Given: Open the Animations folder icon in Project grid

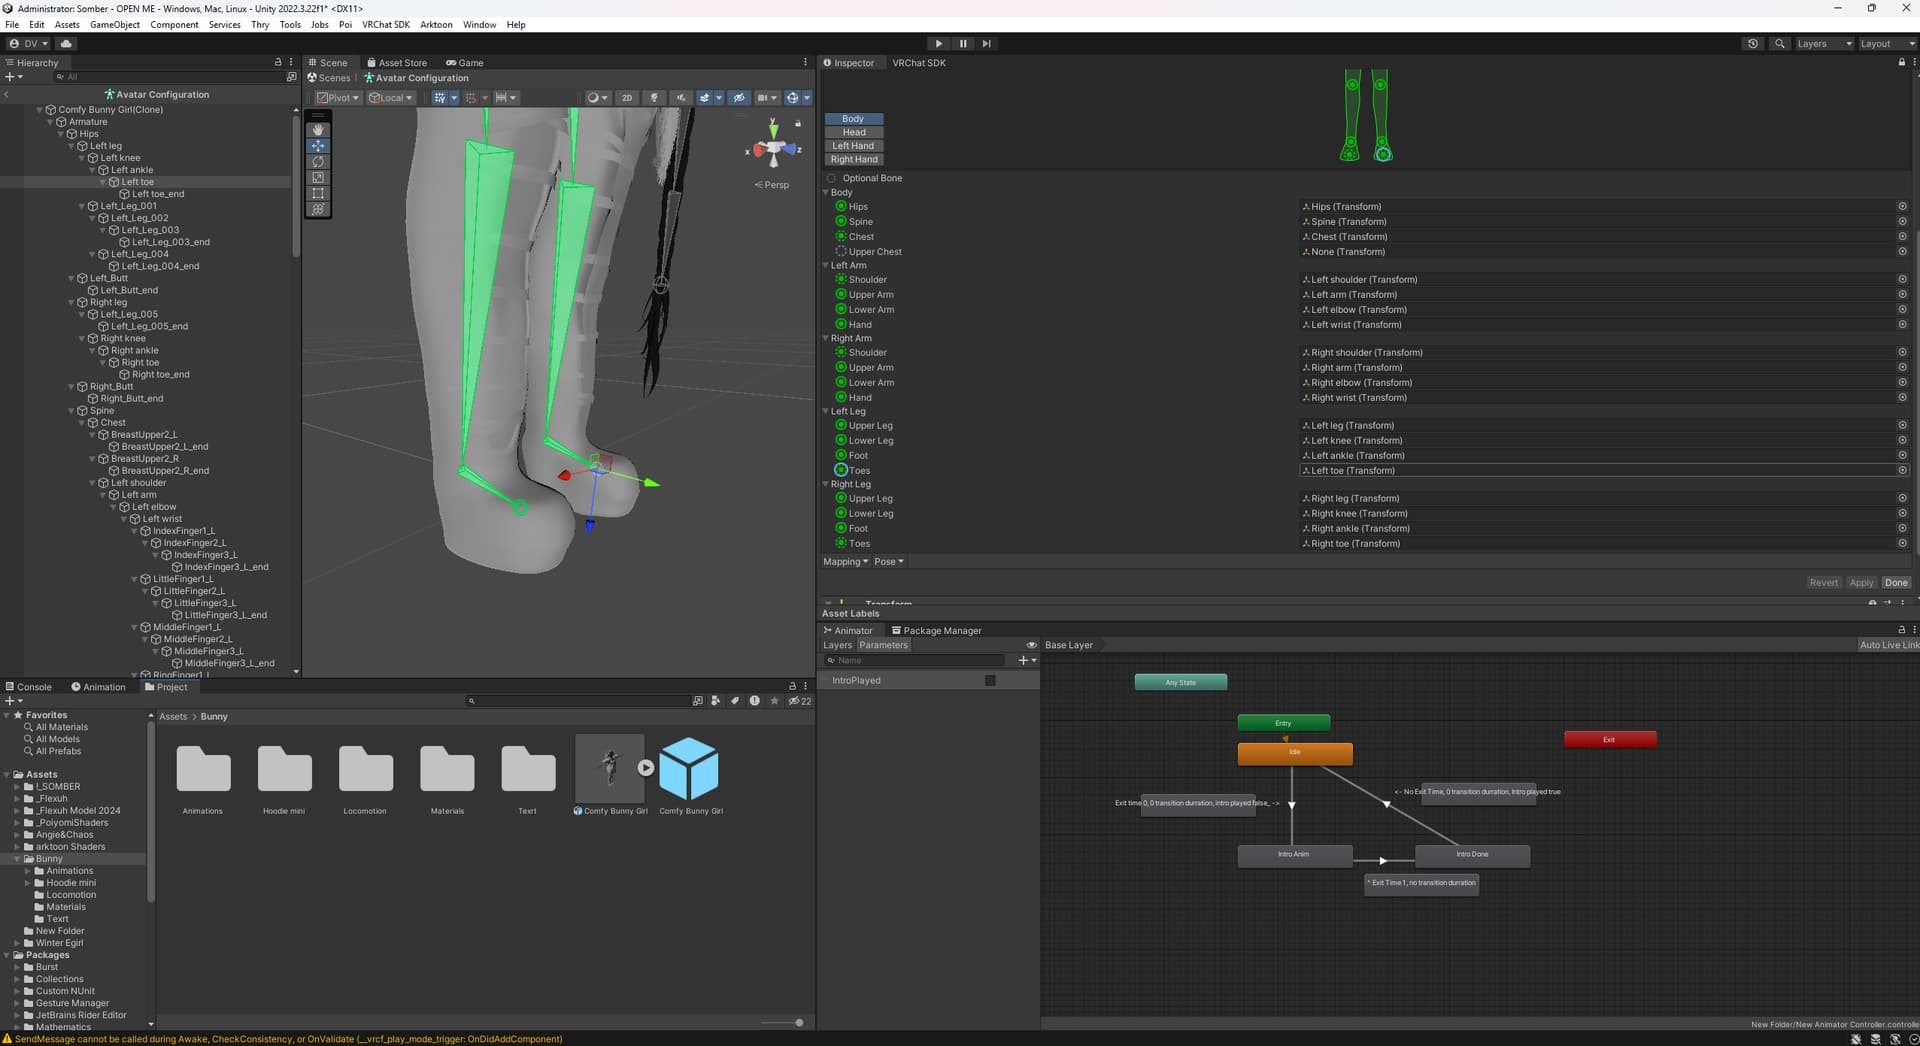Looking at the screenshot, I should (x=203, y=768).
